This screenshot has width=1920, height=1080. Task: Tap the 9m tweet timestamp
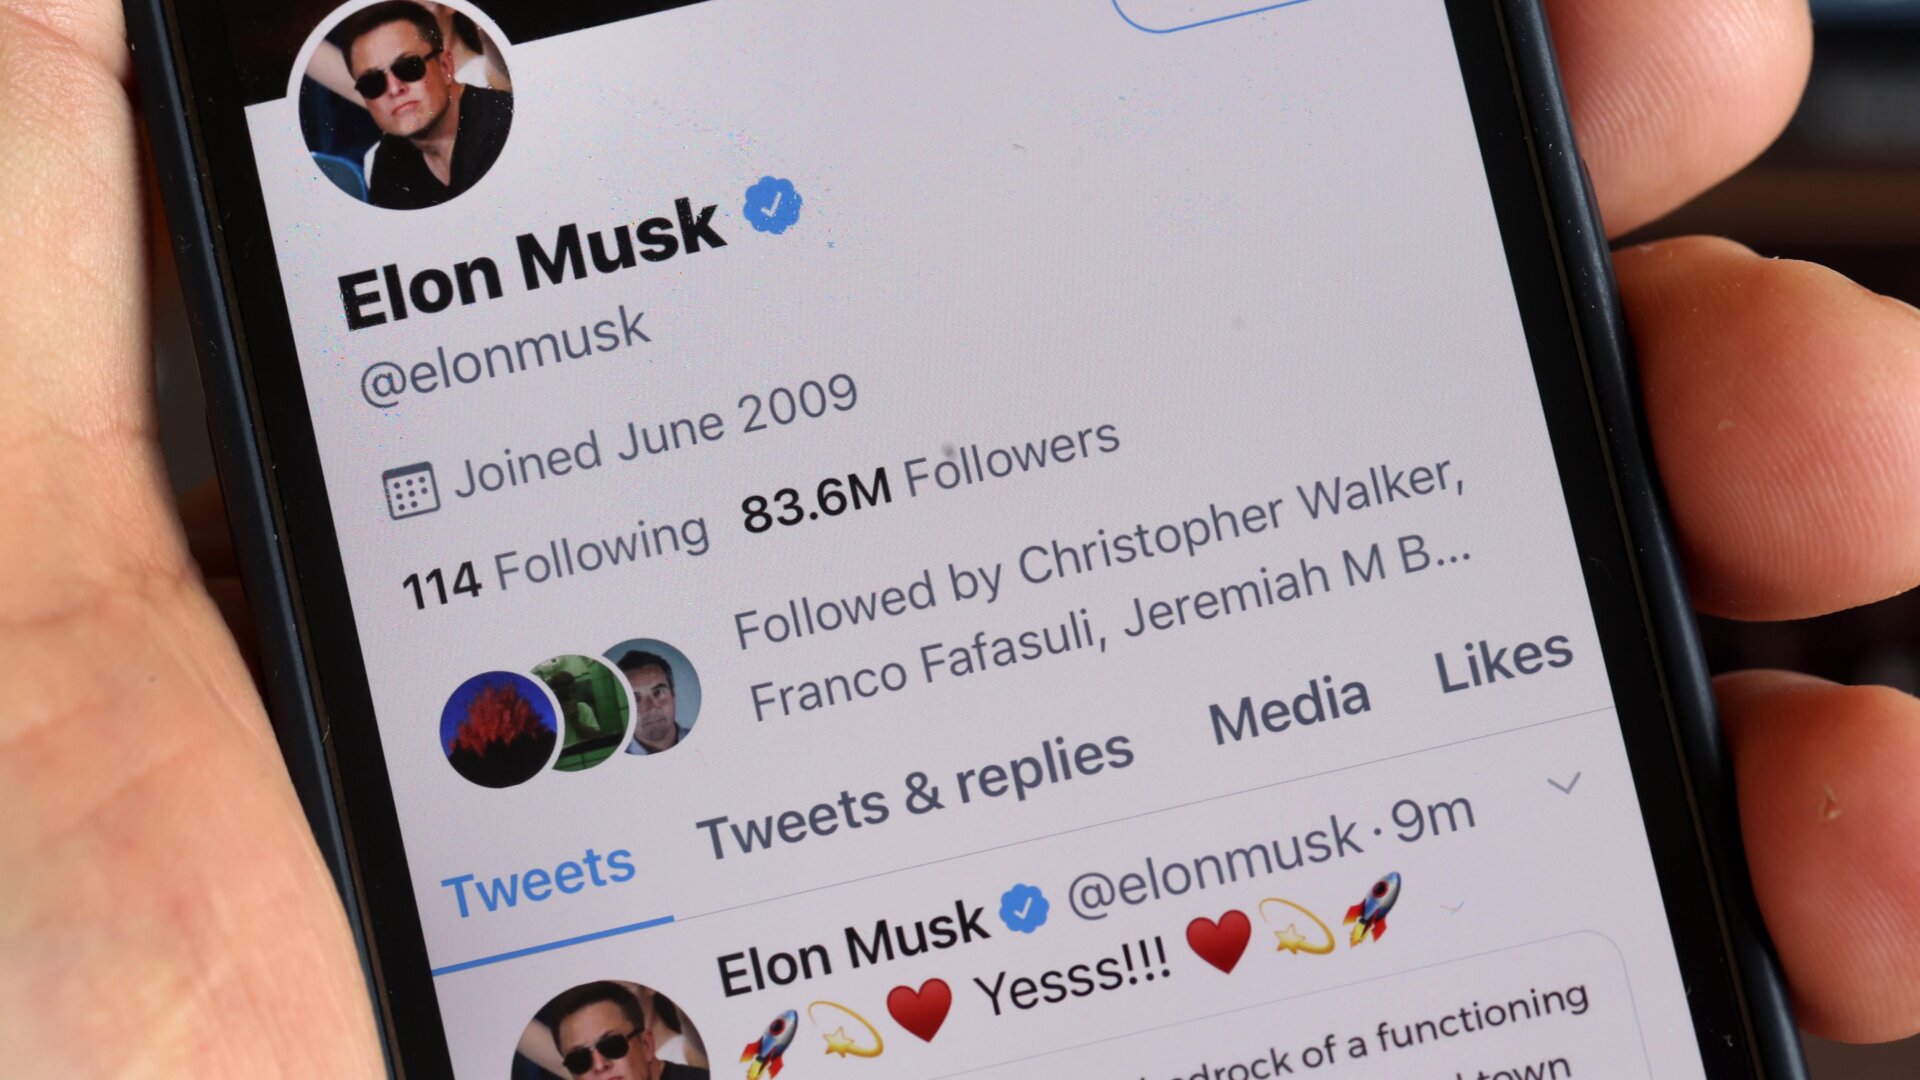click(1432, 818)
